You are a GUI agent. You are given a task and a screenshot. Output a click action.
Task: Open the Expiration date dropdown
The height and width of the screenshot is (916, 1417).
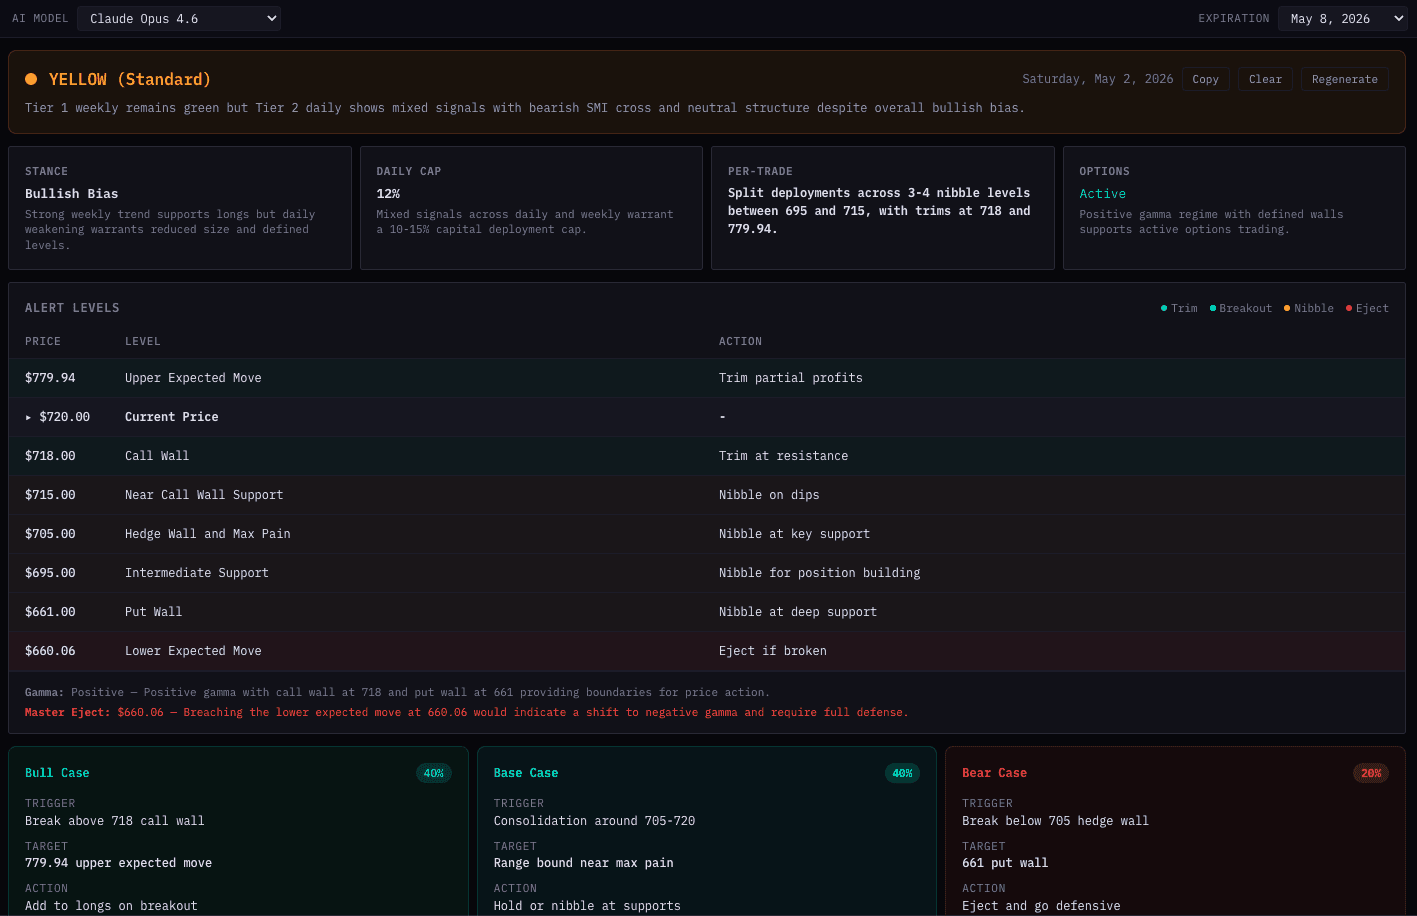click(x=1343, y=18)
